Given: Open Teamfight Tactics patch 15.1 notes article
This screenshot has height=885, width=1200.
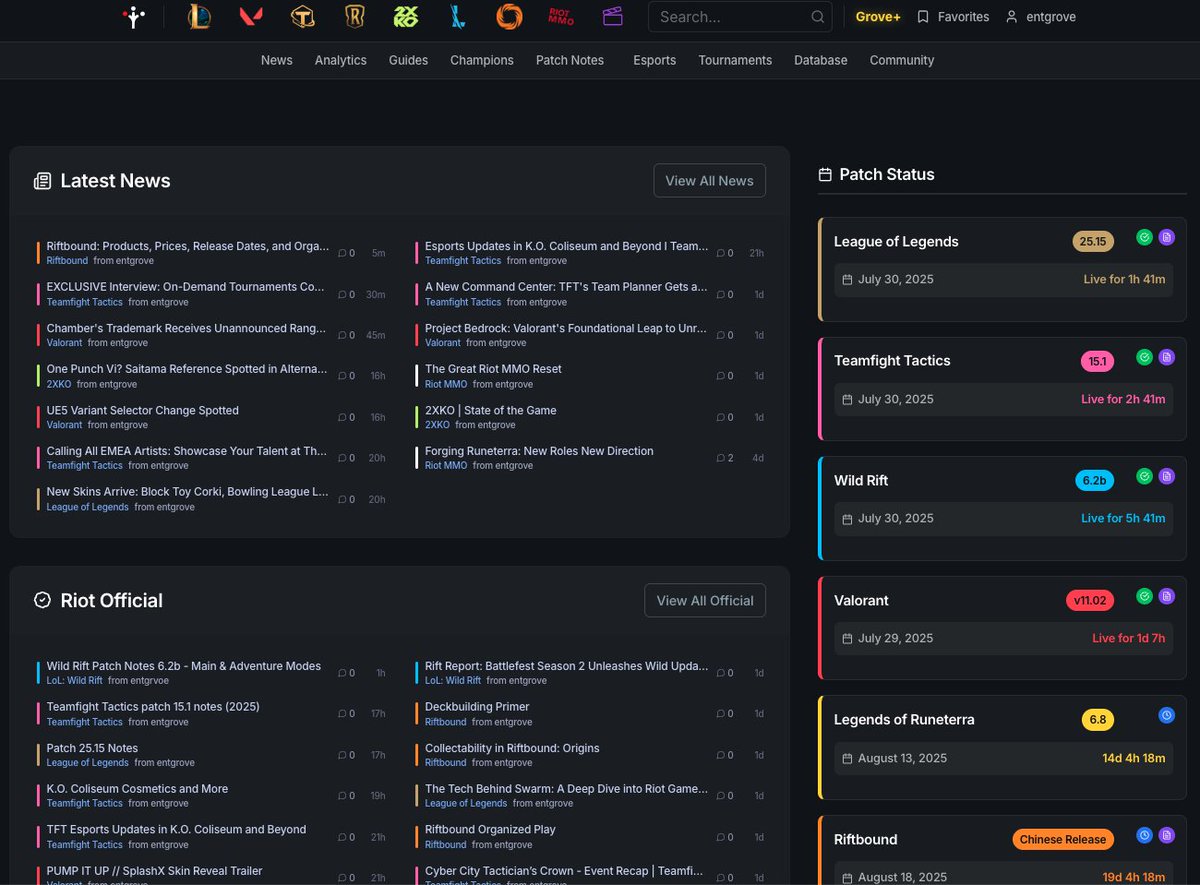Looking at the screenshot, I should pyautogui.click(x=153, y=707).
